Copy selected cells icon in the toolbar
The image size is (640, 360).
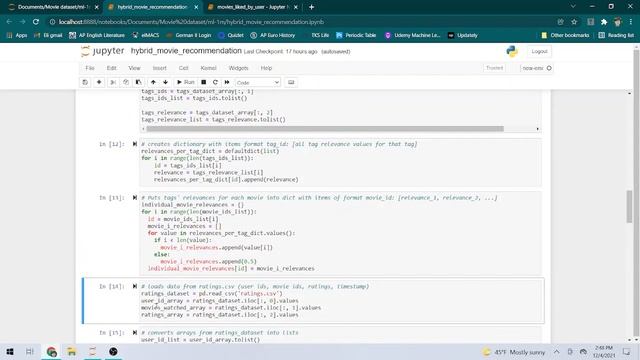(126, 82)
